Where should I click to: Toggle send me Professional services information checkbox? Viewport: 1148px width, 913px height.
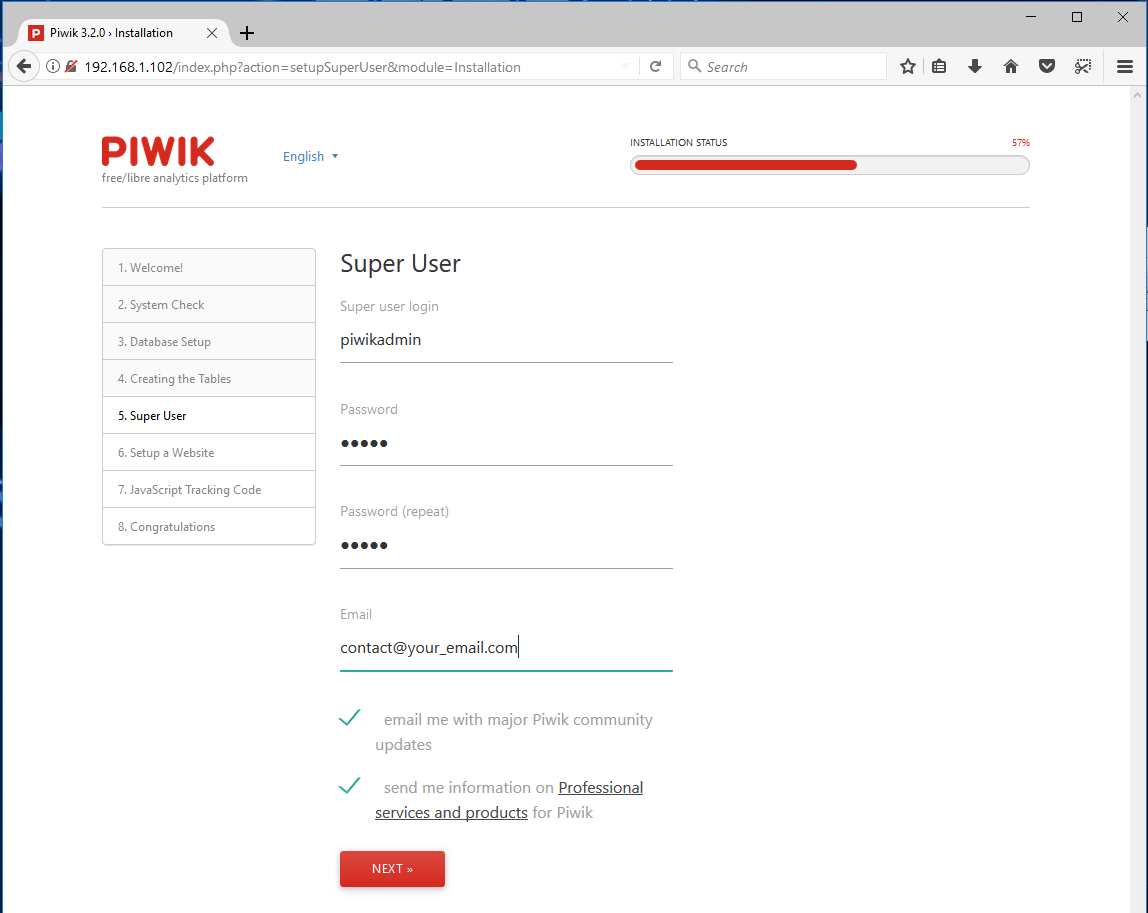[x=350, y=786]
